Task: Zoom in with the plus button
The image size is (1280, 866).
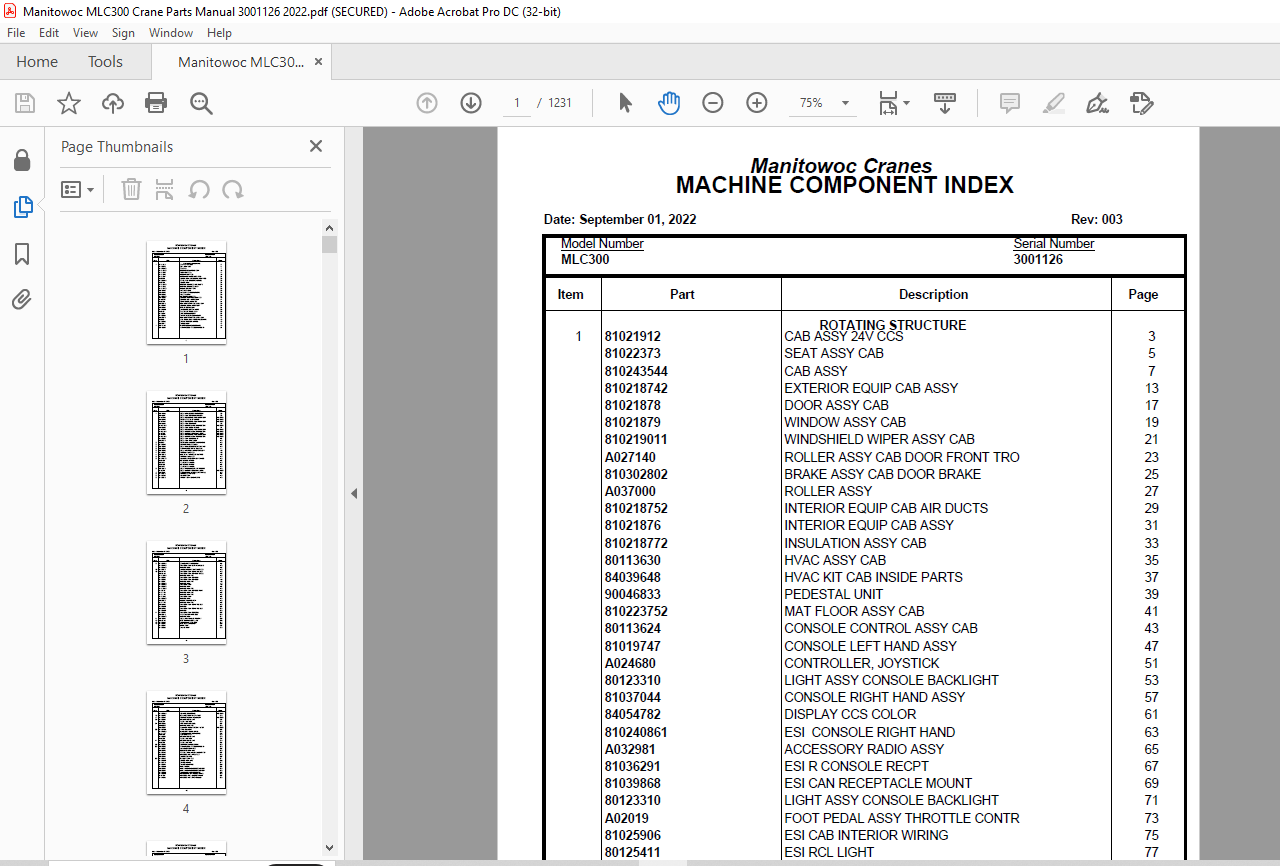Action: point(757,103)
